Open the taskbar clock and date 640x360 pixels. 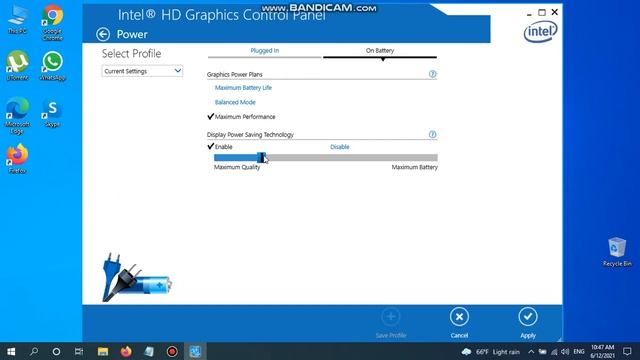coord(602,351)
